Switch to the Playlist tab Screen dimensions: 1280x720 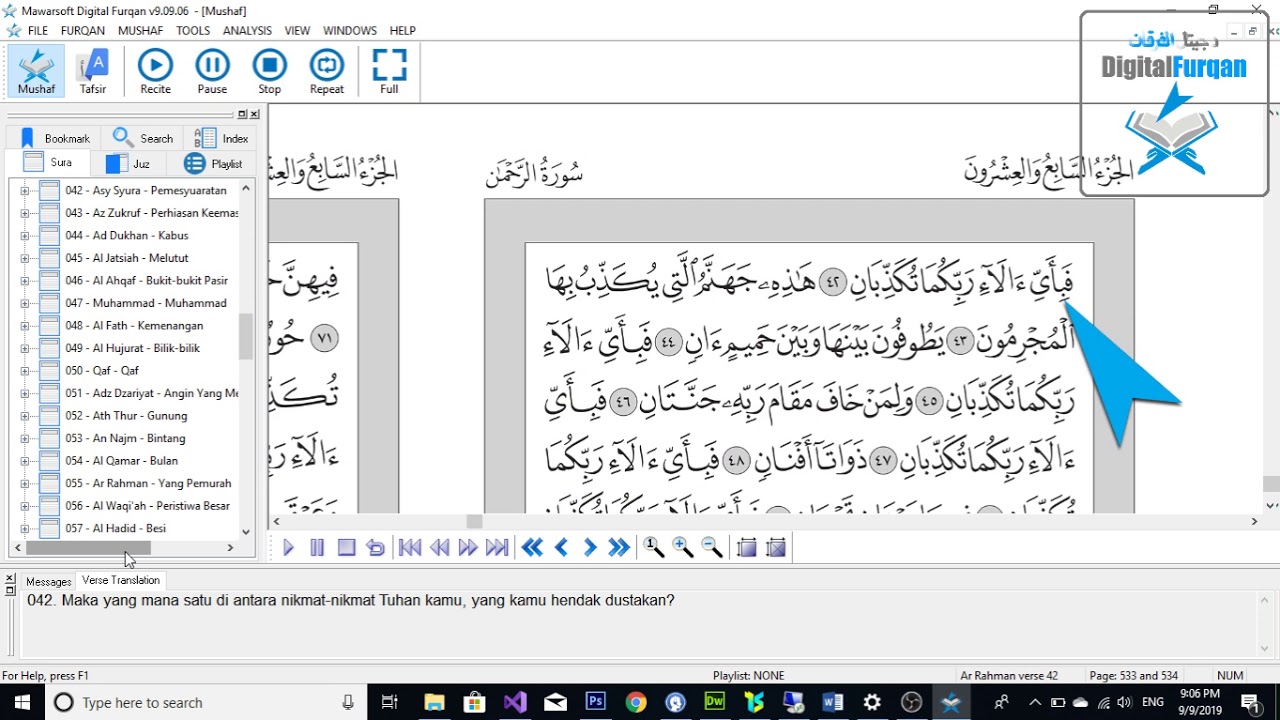[x=213, y=164]
